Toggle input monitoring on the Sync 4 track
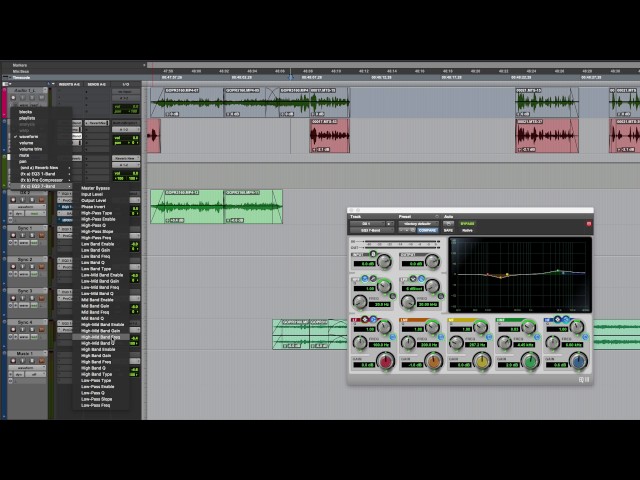 tap(22, 329)
